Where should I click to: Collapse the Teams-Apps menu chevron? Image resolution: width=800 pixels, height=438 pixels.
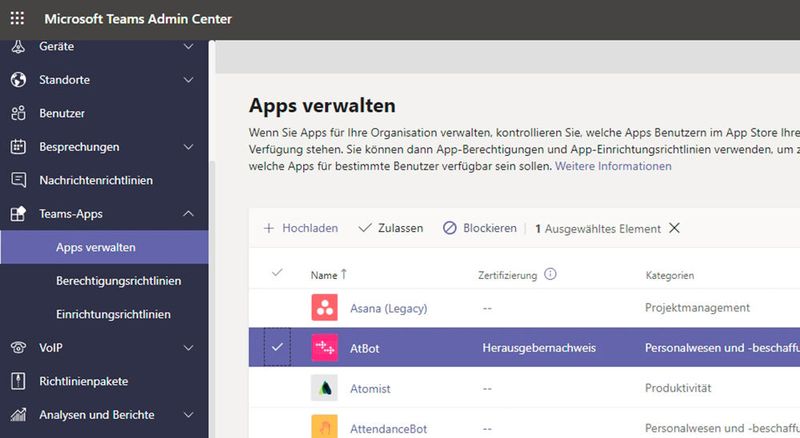188,213
